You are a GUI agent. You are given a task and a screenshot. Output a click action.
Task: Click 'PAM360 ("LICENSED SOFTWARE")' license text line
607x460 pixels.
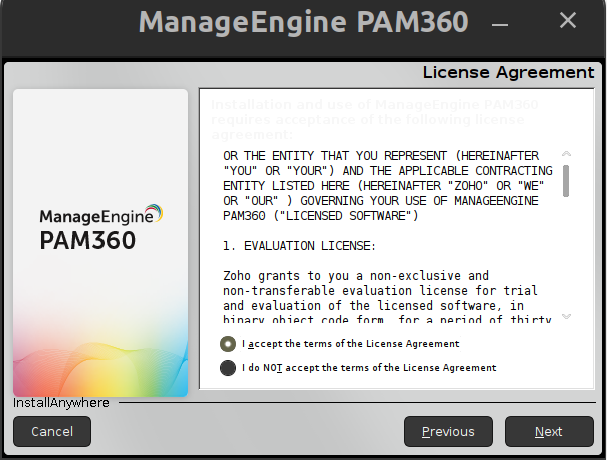click(x=321, y=216)
